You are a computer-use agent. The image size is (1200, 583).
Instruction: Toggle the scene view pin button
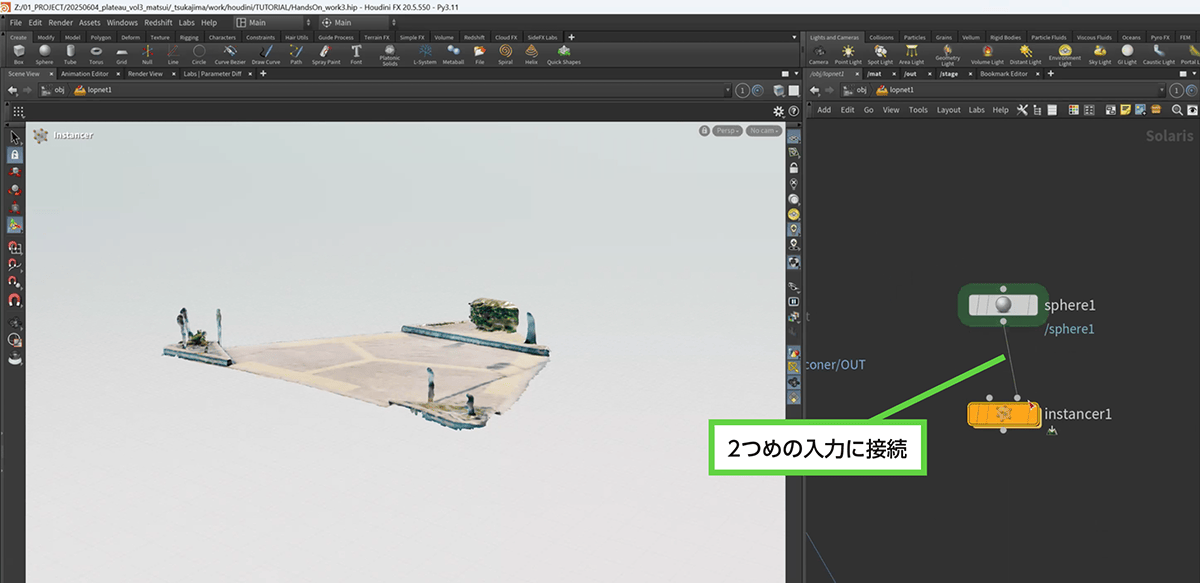point(742,90)
